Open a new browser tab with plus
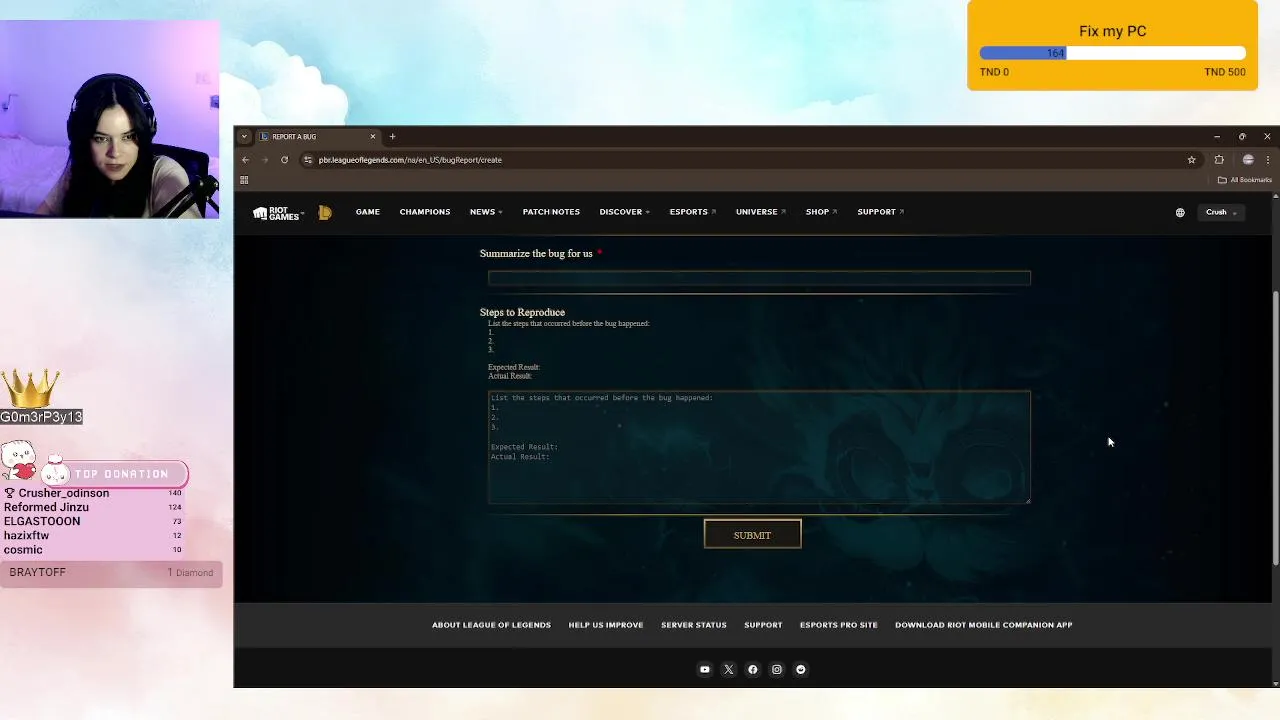Screen dimensions: 1280x720 [x=392, y=137]
